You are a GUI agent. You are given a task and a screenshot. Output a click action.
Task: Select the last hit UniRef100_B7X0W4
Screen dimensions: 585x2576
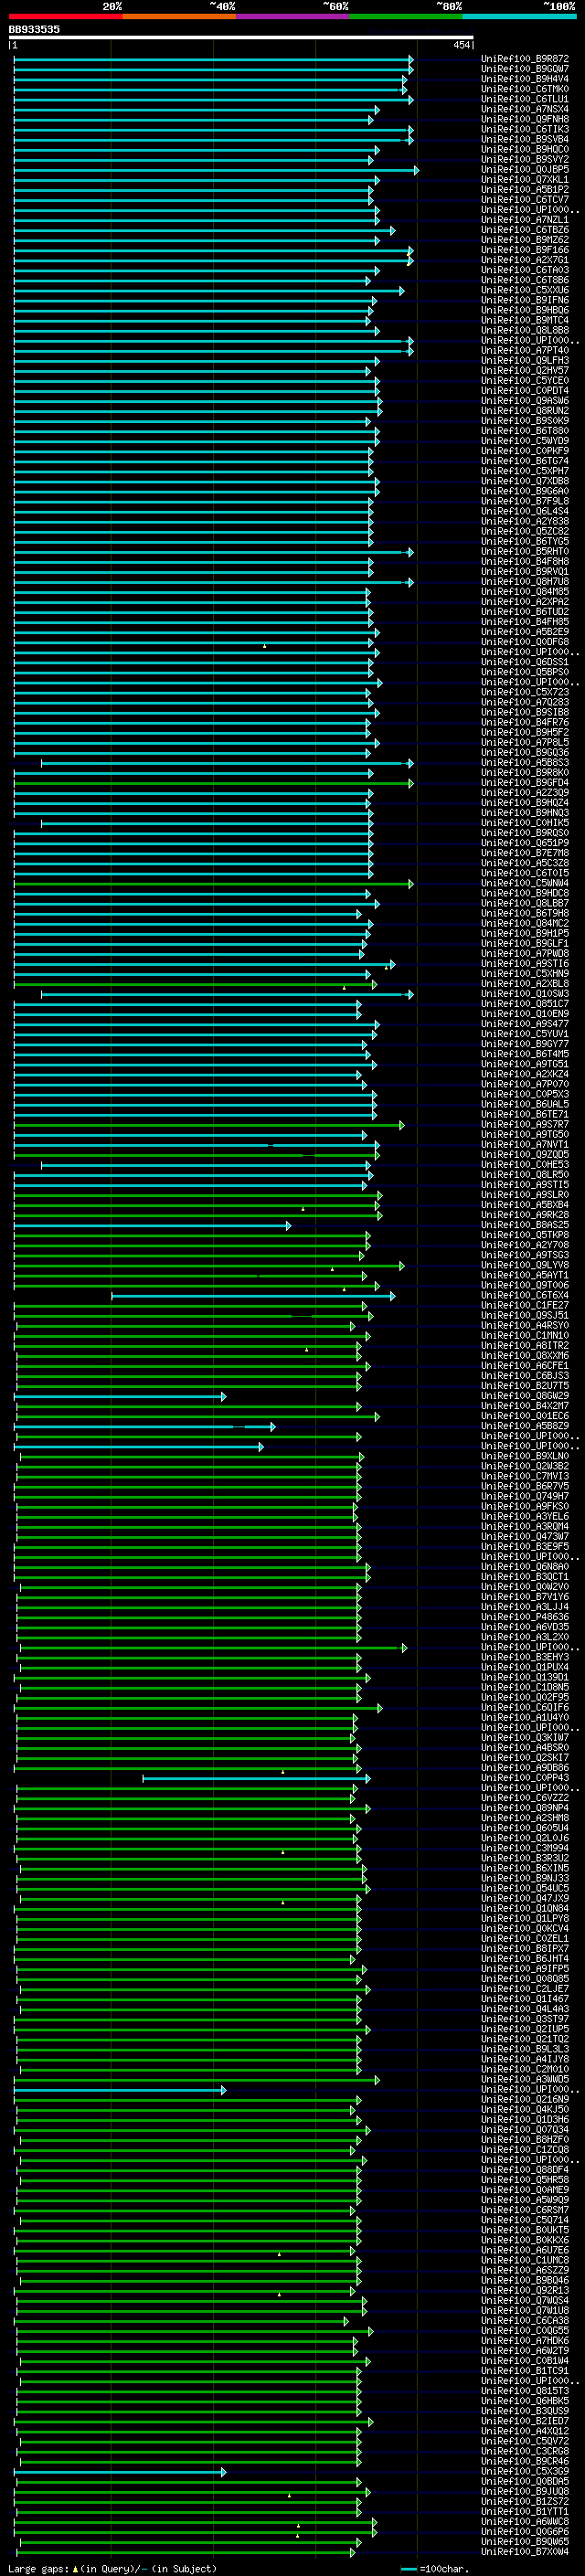[x=525, y=2552]
